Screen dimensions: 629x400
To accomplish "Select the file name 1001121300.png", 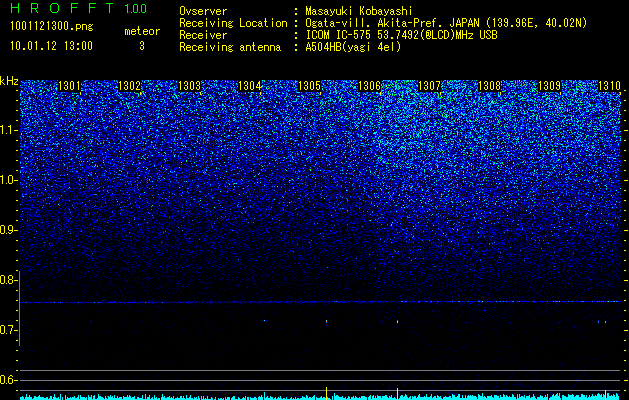I will point(52,27).
